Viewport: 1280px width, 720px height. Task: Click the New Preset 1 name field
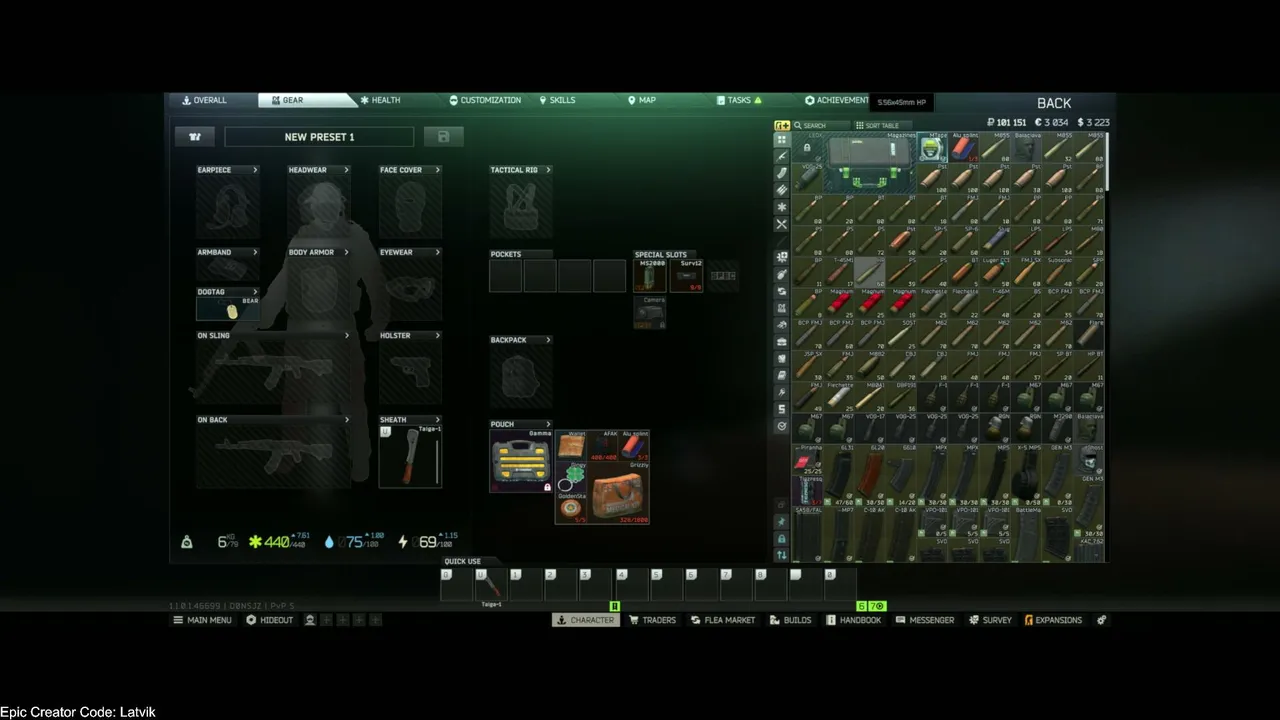pos(319,137)
